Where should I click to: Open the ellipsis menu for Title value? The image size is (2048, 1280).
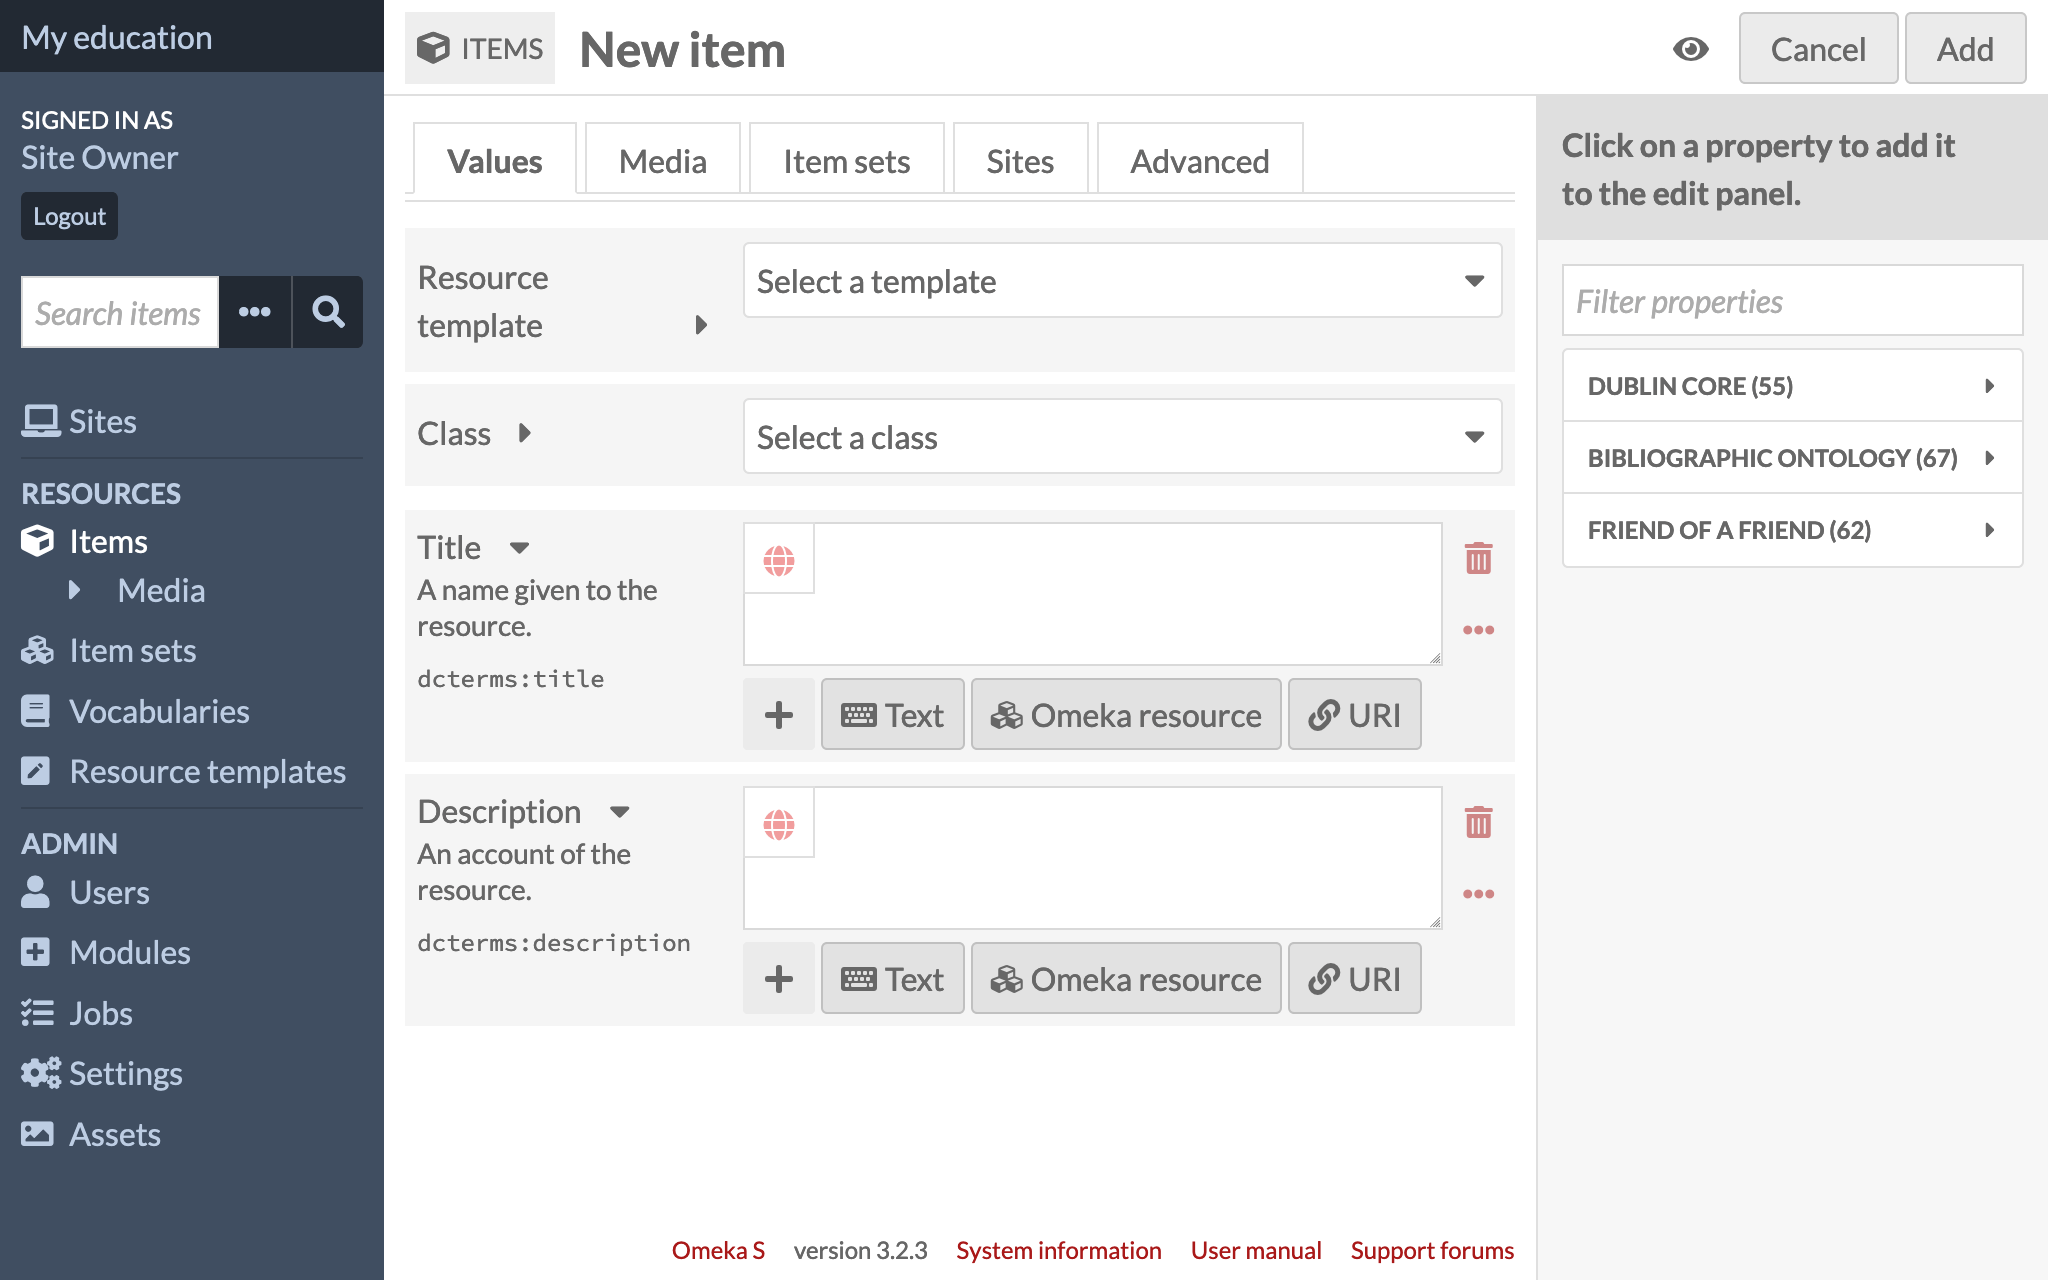point(1478,630)
